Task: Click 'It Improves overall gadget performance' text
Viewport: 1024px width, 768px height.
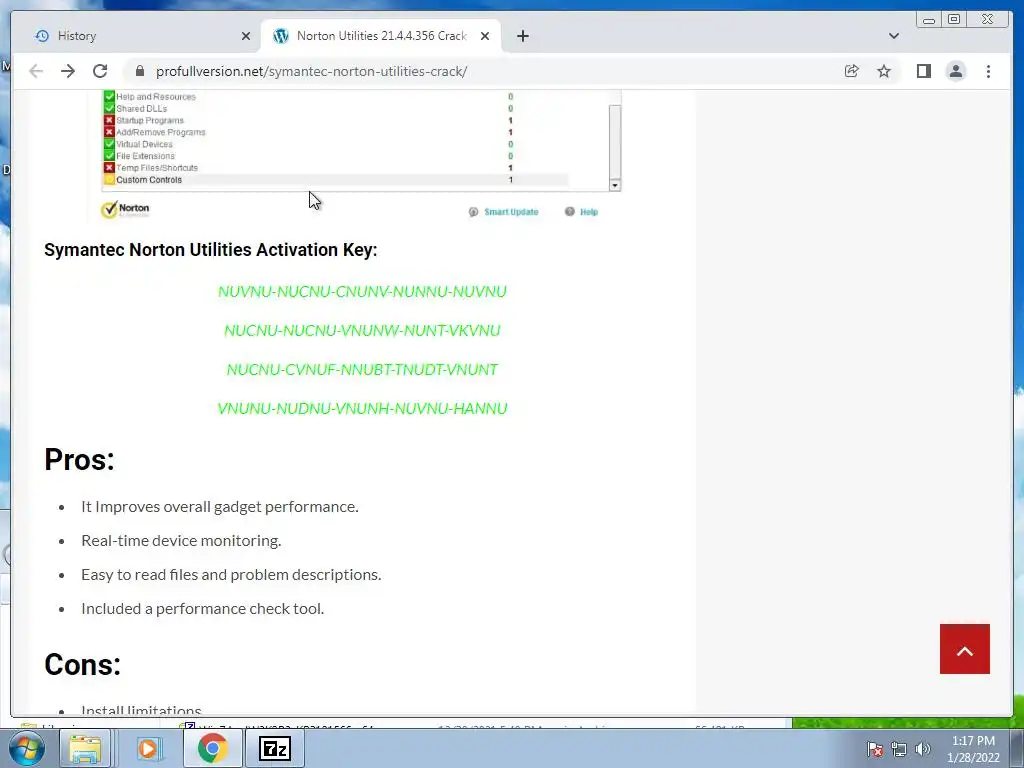Action: 219,507
